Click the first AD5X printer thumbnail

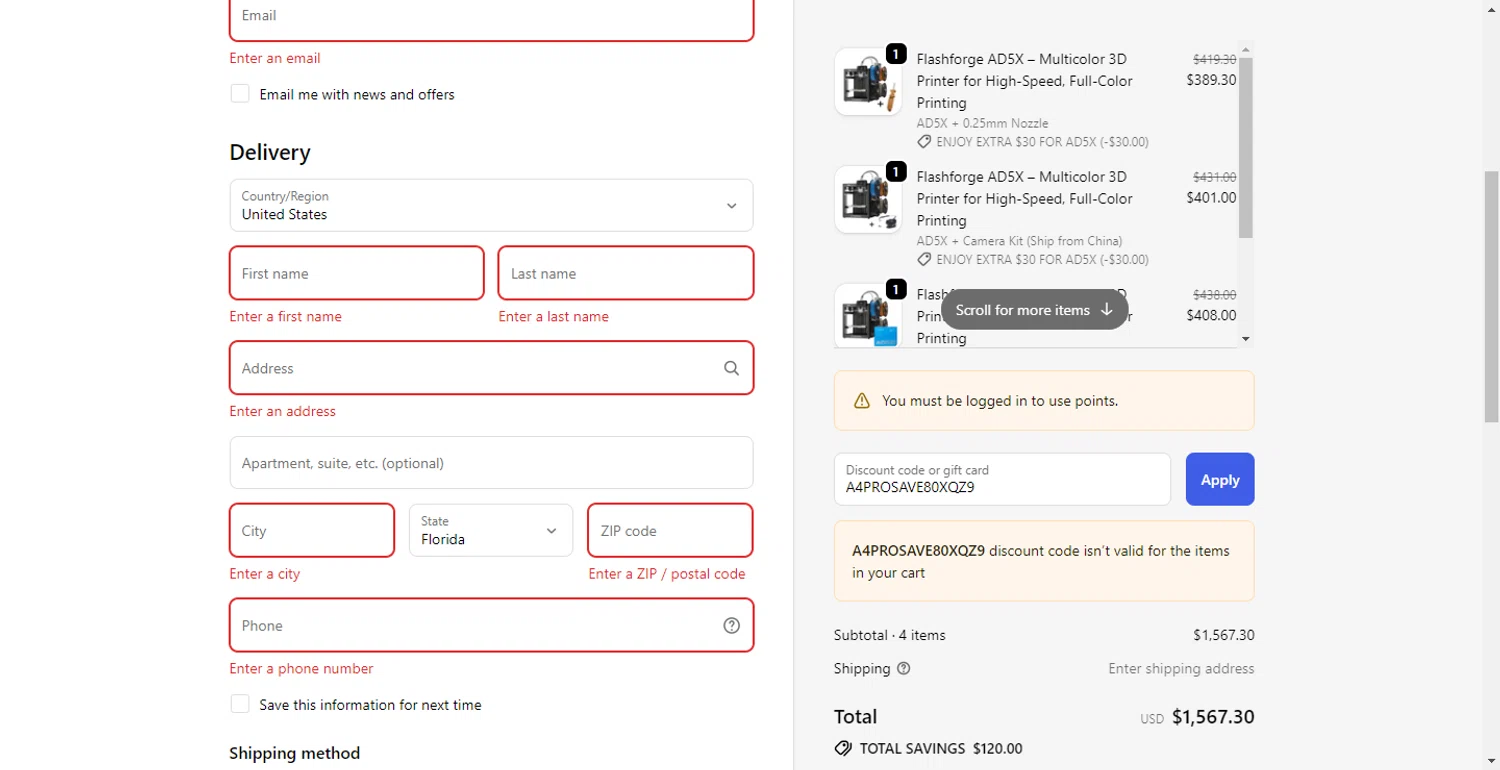pyautogui.click(x=868, y=82)
